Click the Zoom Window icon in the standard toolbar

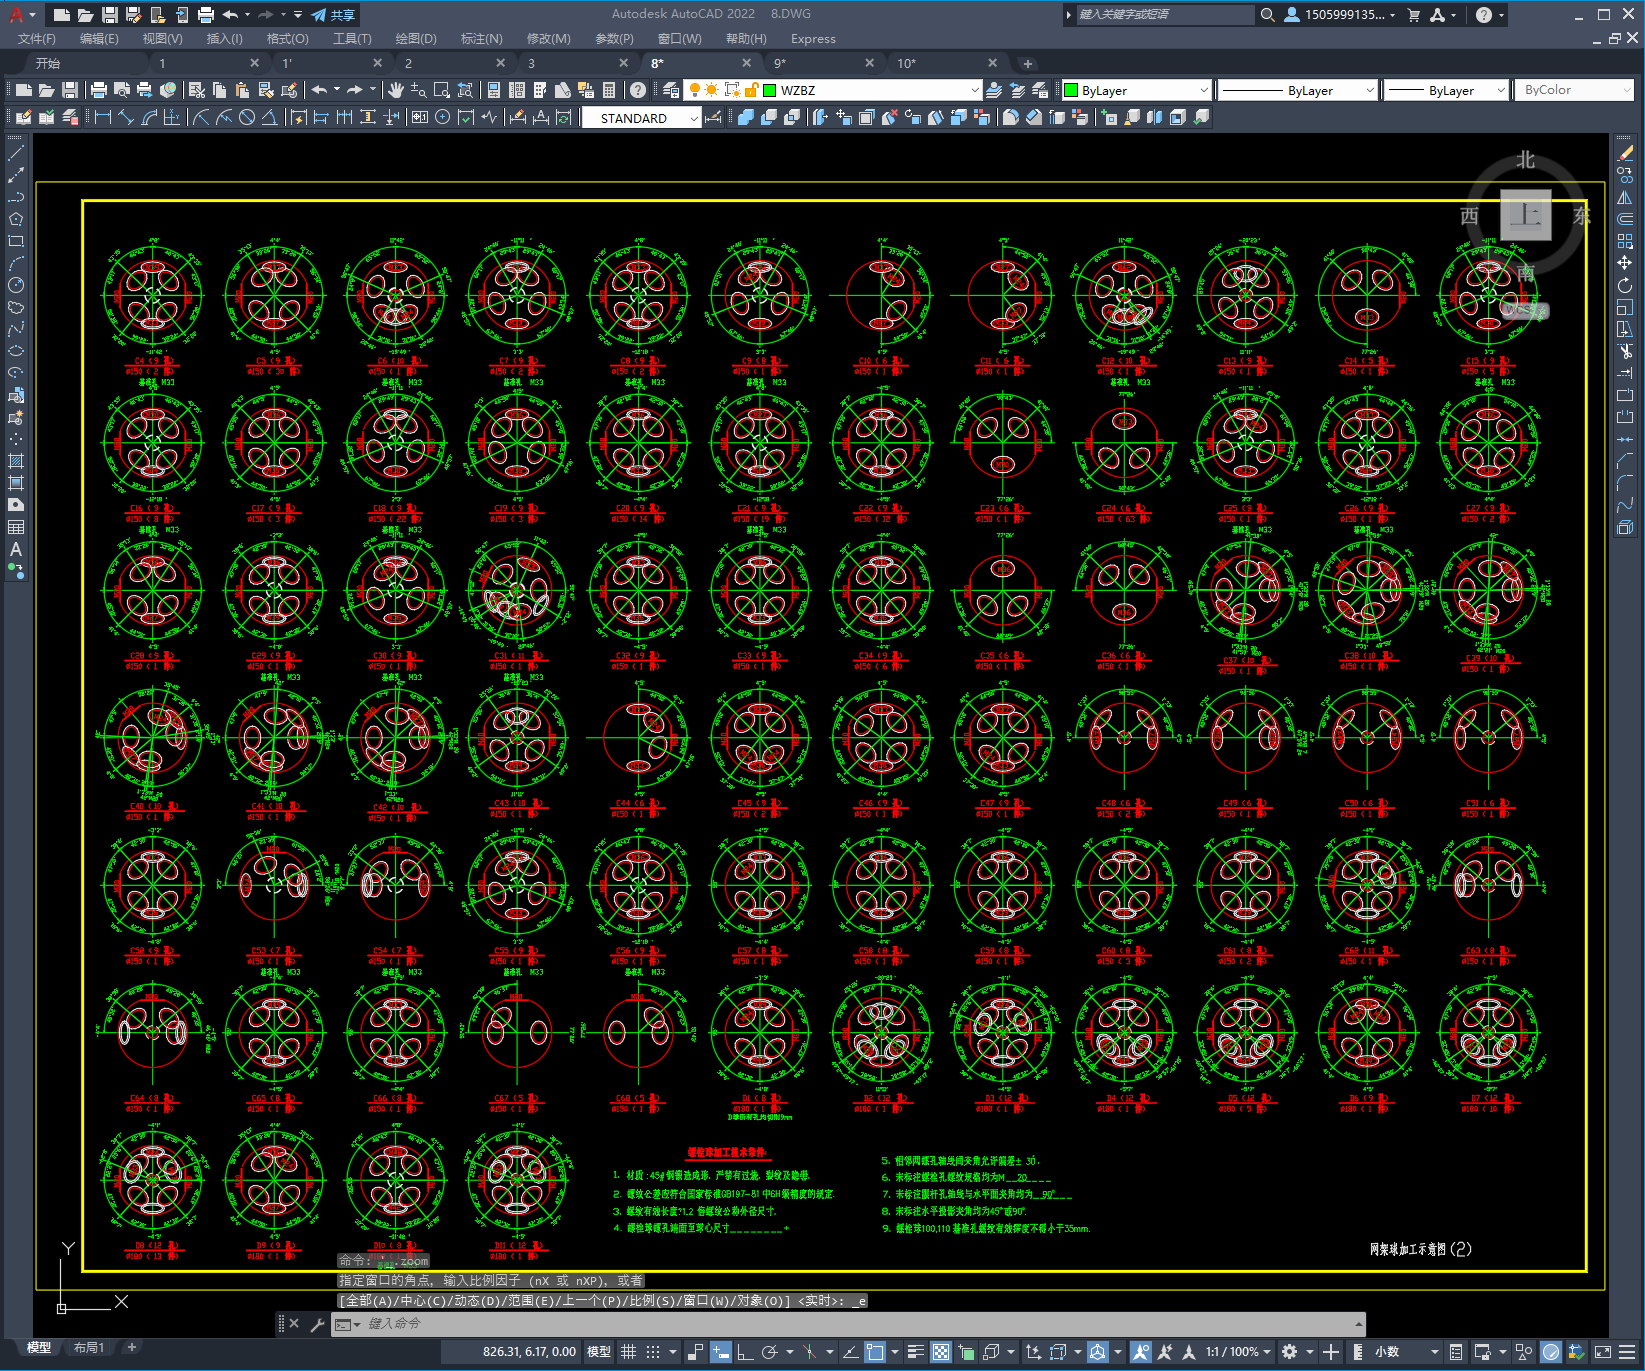(442, 90)
